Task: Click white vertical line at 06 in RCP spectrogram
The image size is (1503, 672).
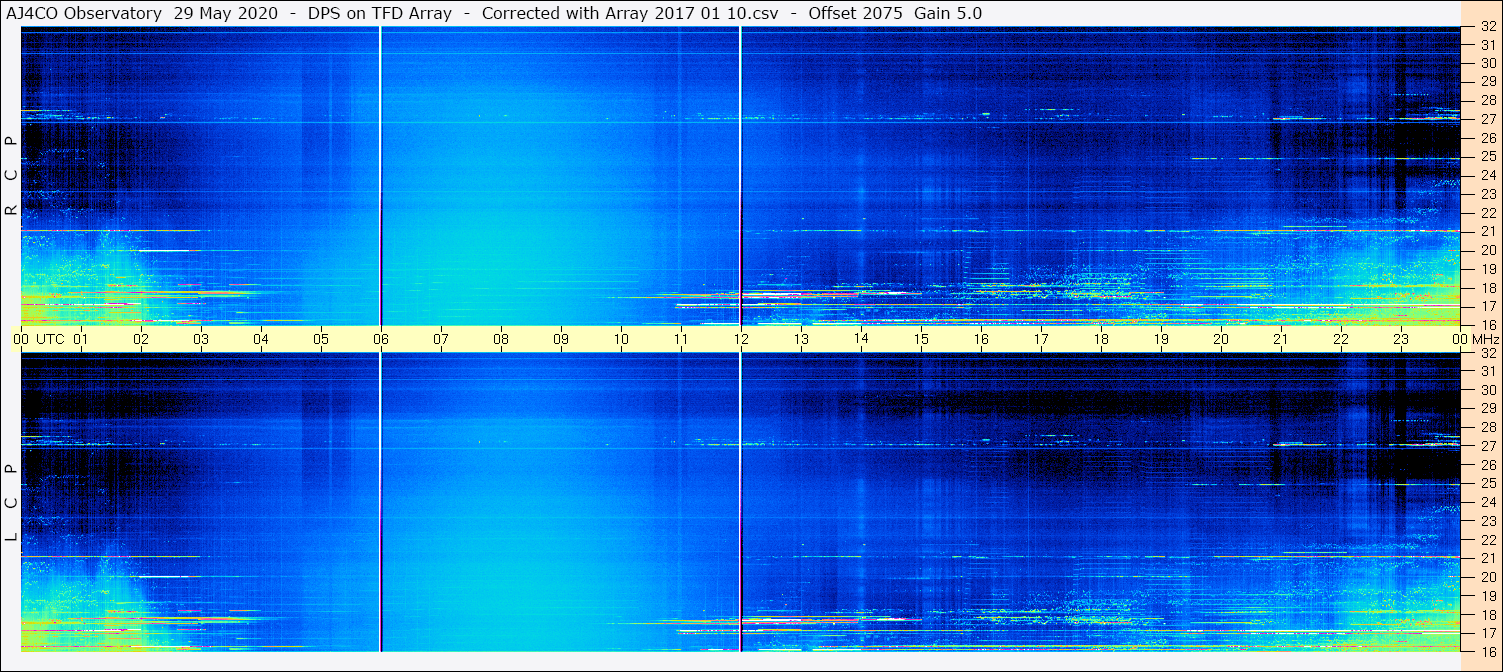Action: (x=380, y=176)
